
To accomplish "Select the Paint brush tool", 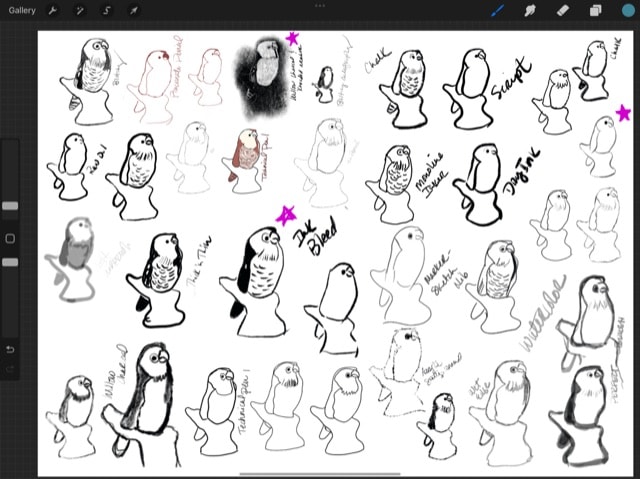I will point(497,10).
